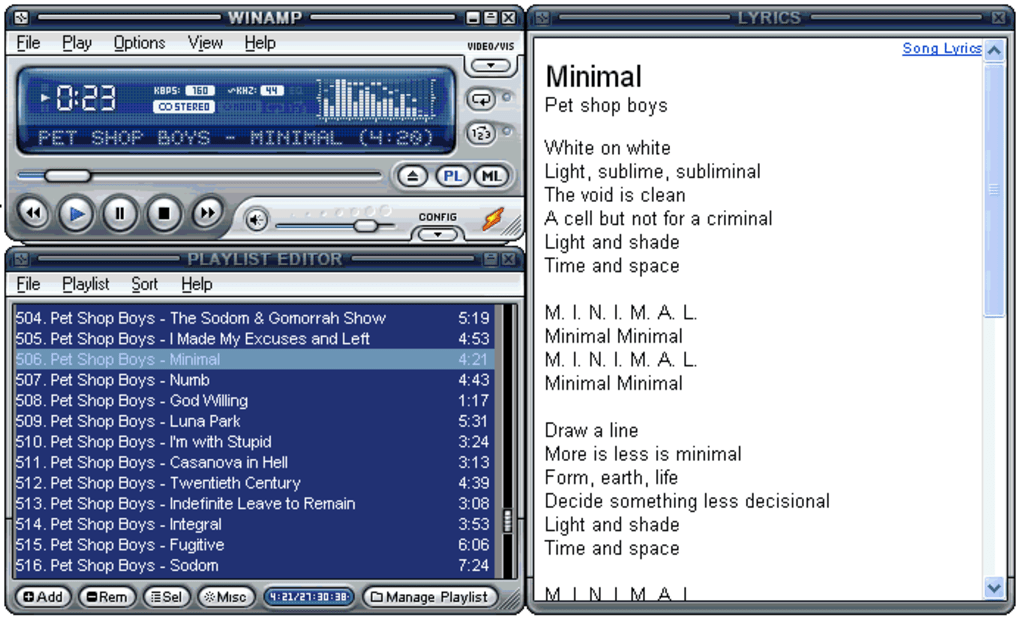Click the orange lightning bolt icon
The height and width of the screenshot is (621, 1020).
(493, 218)
